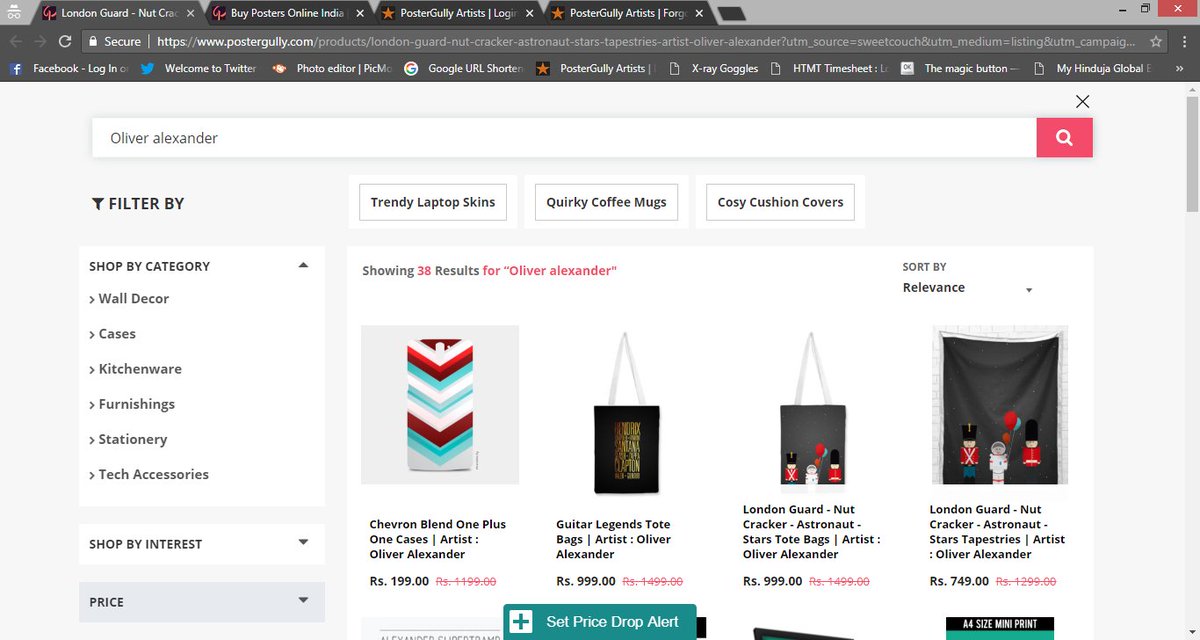Click the Guitar Legends black tote bag image

point(627,412)
